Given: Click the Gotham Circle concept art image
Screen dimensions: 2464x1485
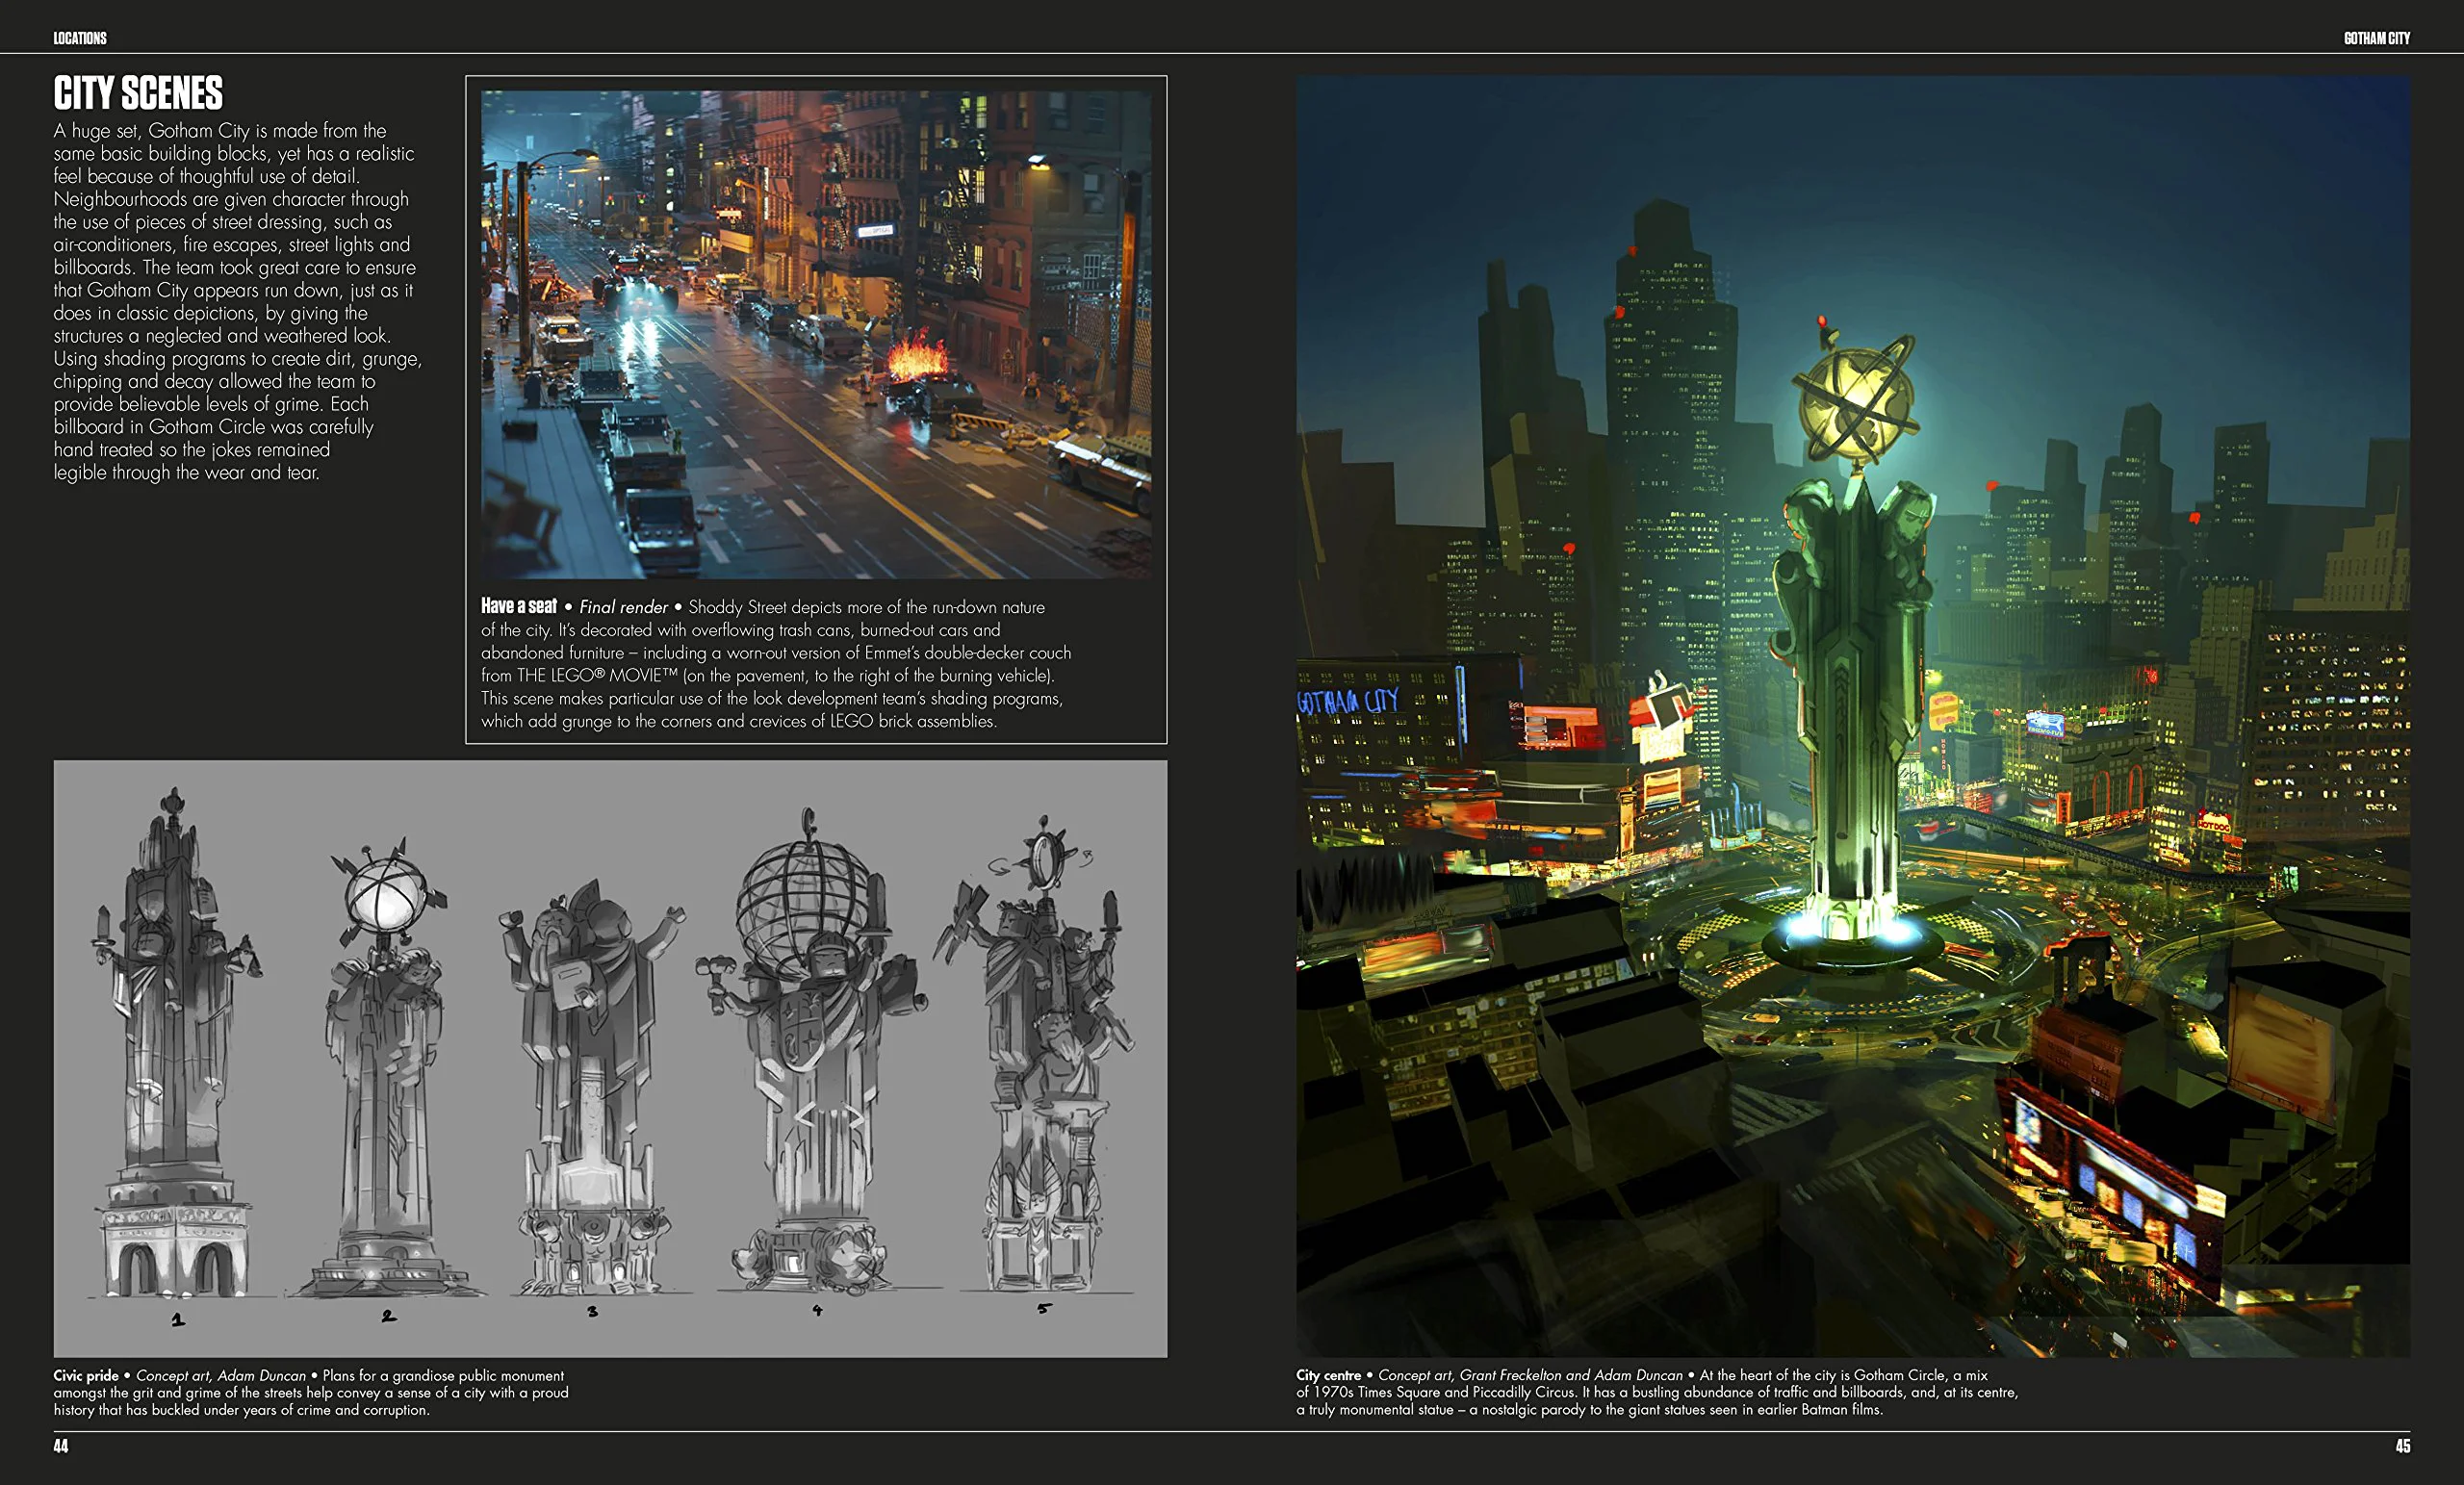Looking at the screenshot, I should pos(1852,716).
